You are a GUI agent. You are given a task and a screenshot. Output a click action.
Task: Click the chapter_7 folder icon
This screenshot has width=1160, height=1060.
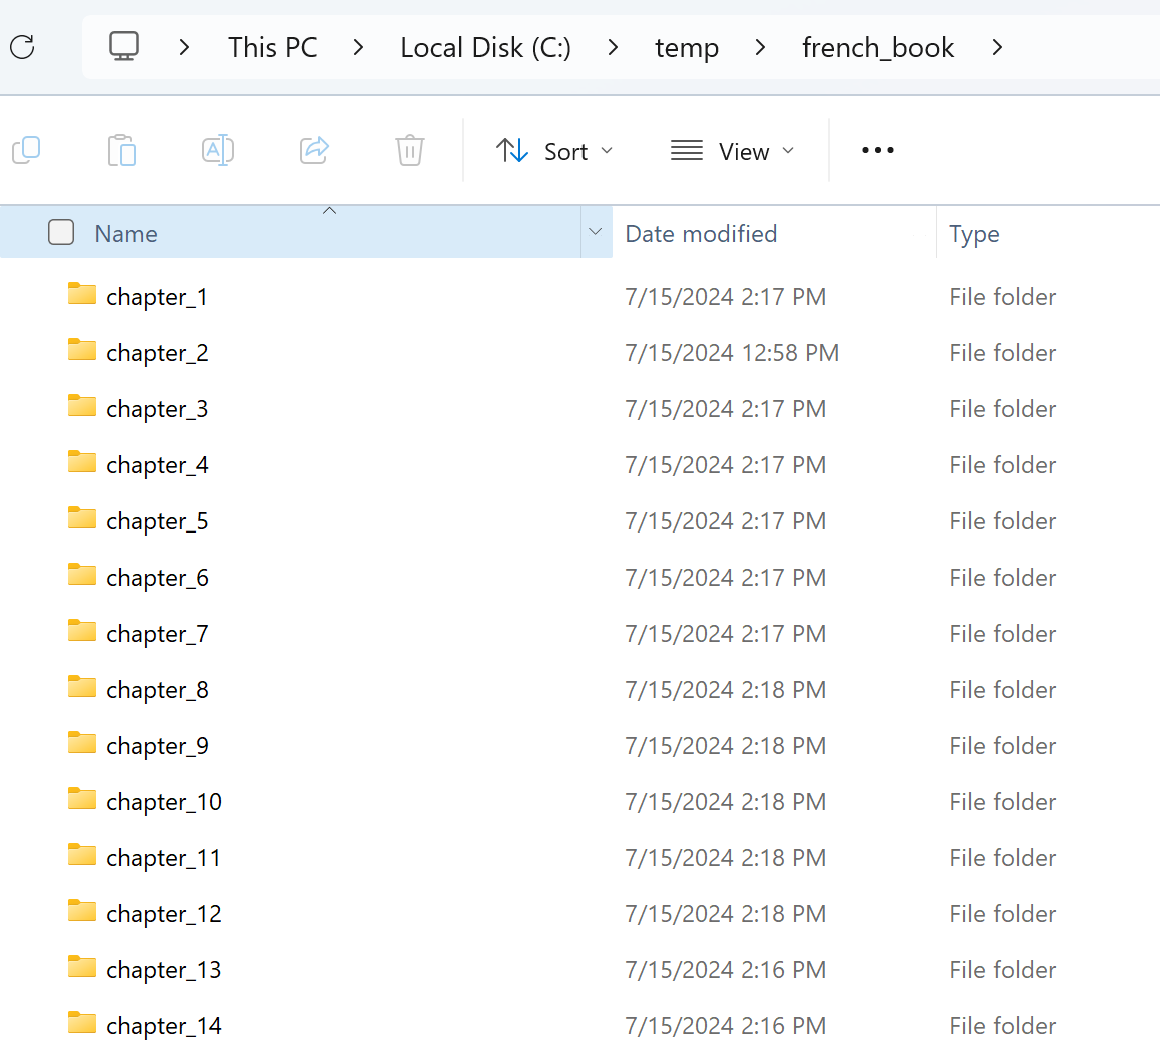click(x=81, y=631)
